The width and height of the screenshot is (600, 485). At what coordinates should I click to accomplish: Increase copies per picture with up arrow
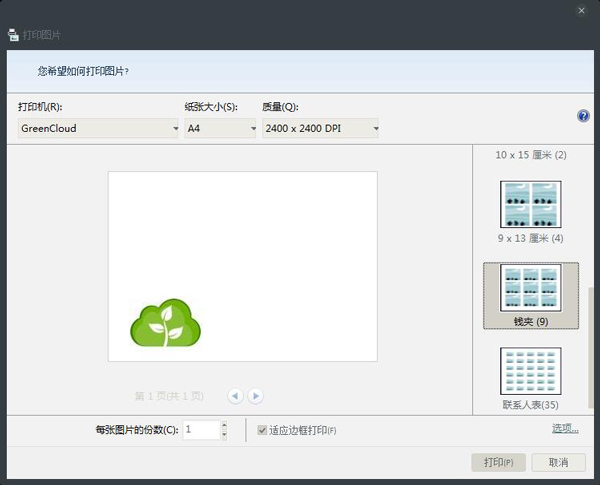point(224,425)
